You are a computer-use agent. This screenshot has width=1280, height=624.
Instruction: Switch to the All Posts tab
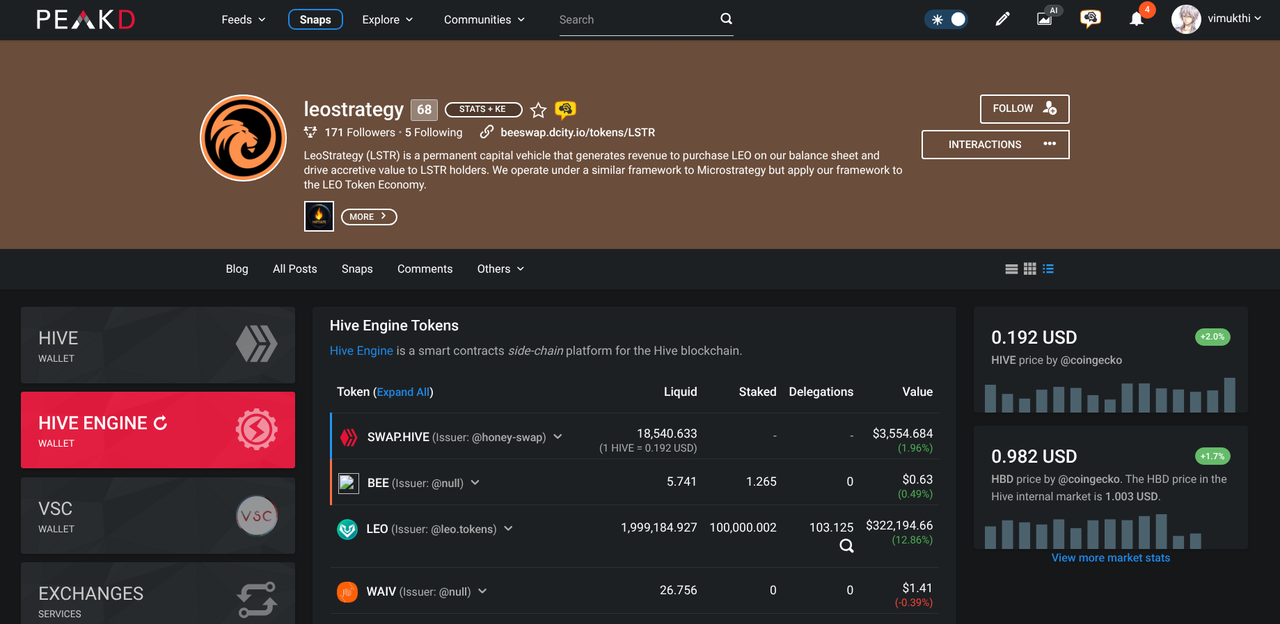[x=295, y=269]
